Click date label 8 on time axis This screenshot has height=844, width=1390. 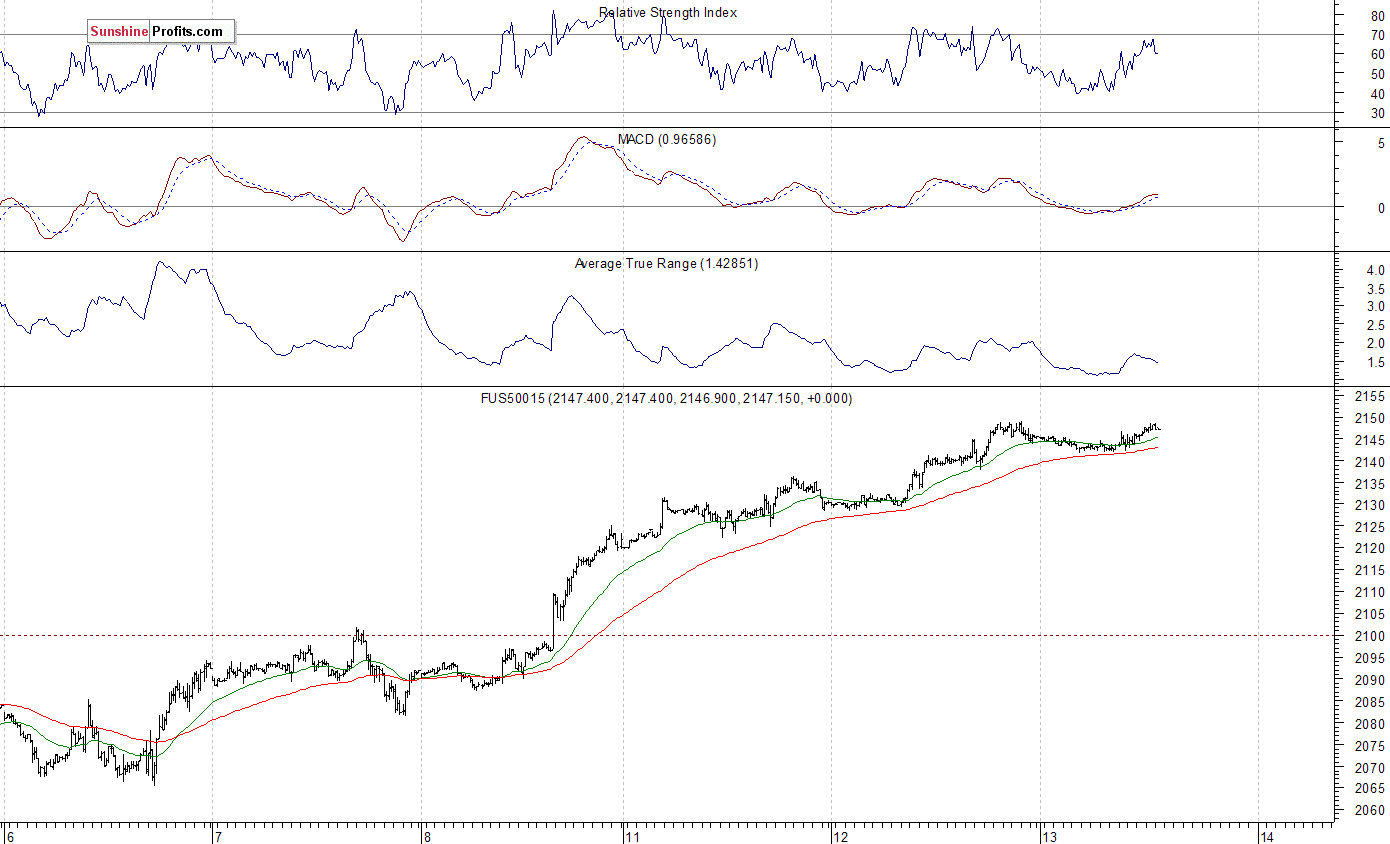click(426, 836)
